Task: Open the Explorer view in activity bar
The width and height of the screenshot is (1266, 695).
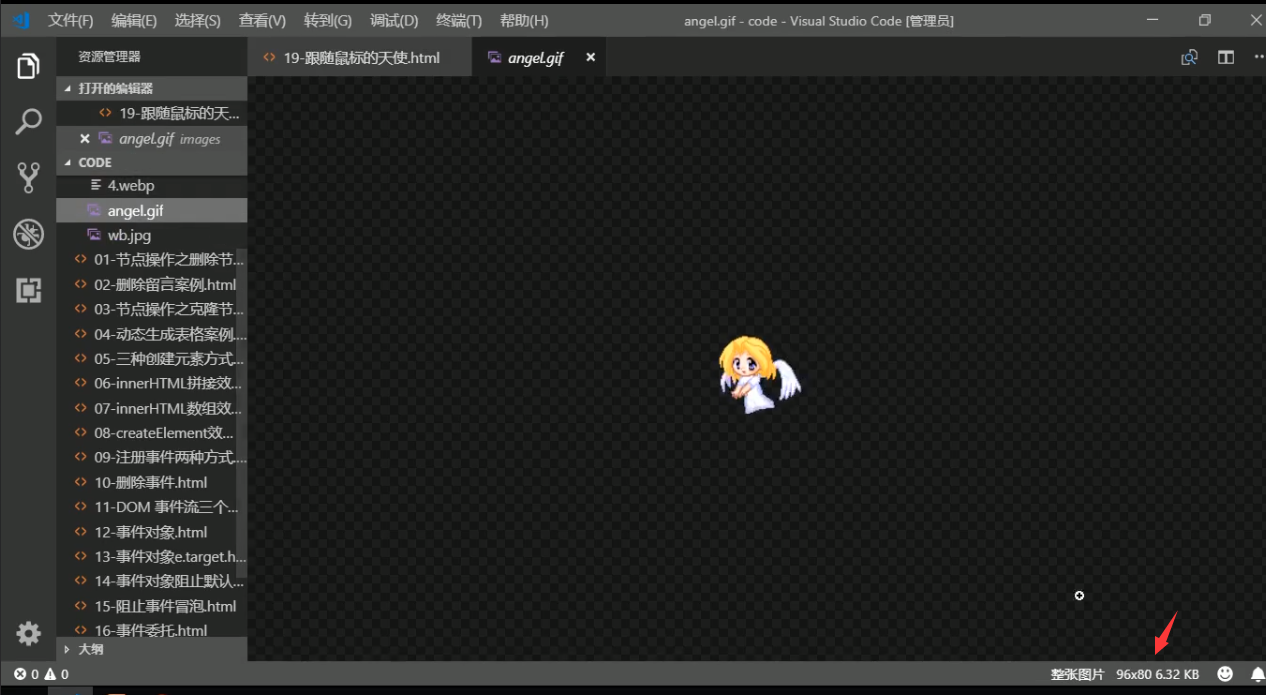Action: [x=28, y=67]
